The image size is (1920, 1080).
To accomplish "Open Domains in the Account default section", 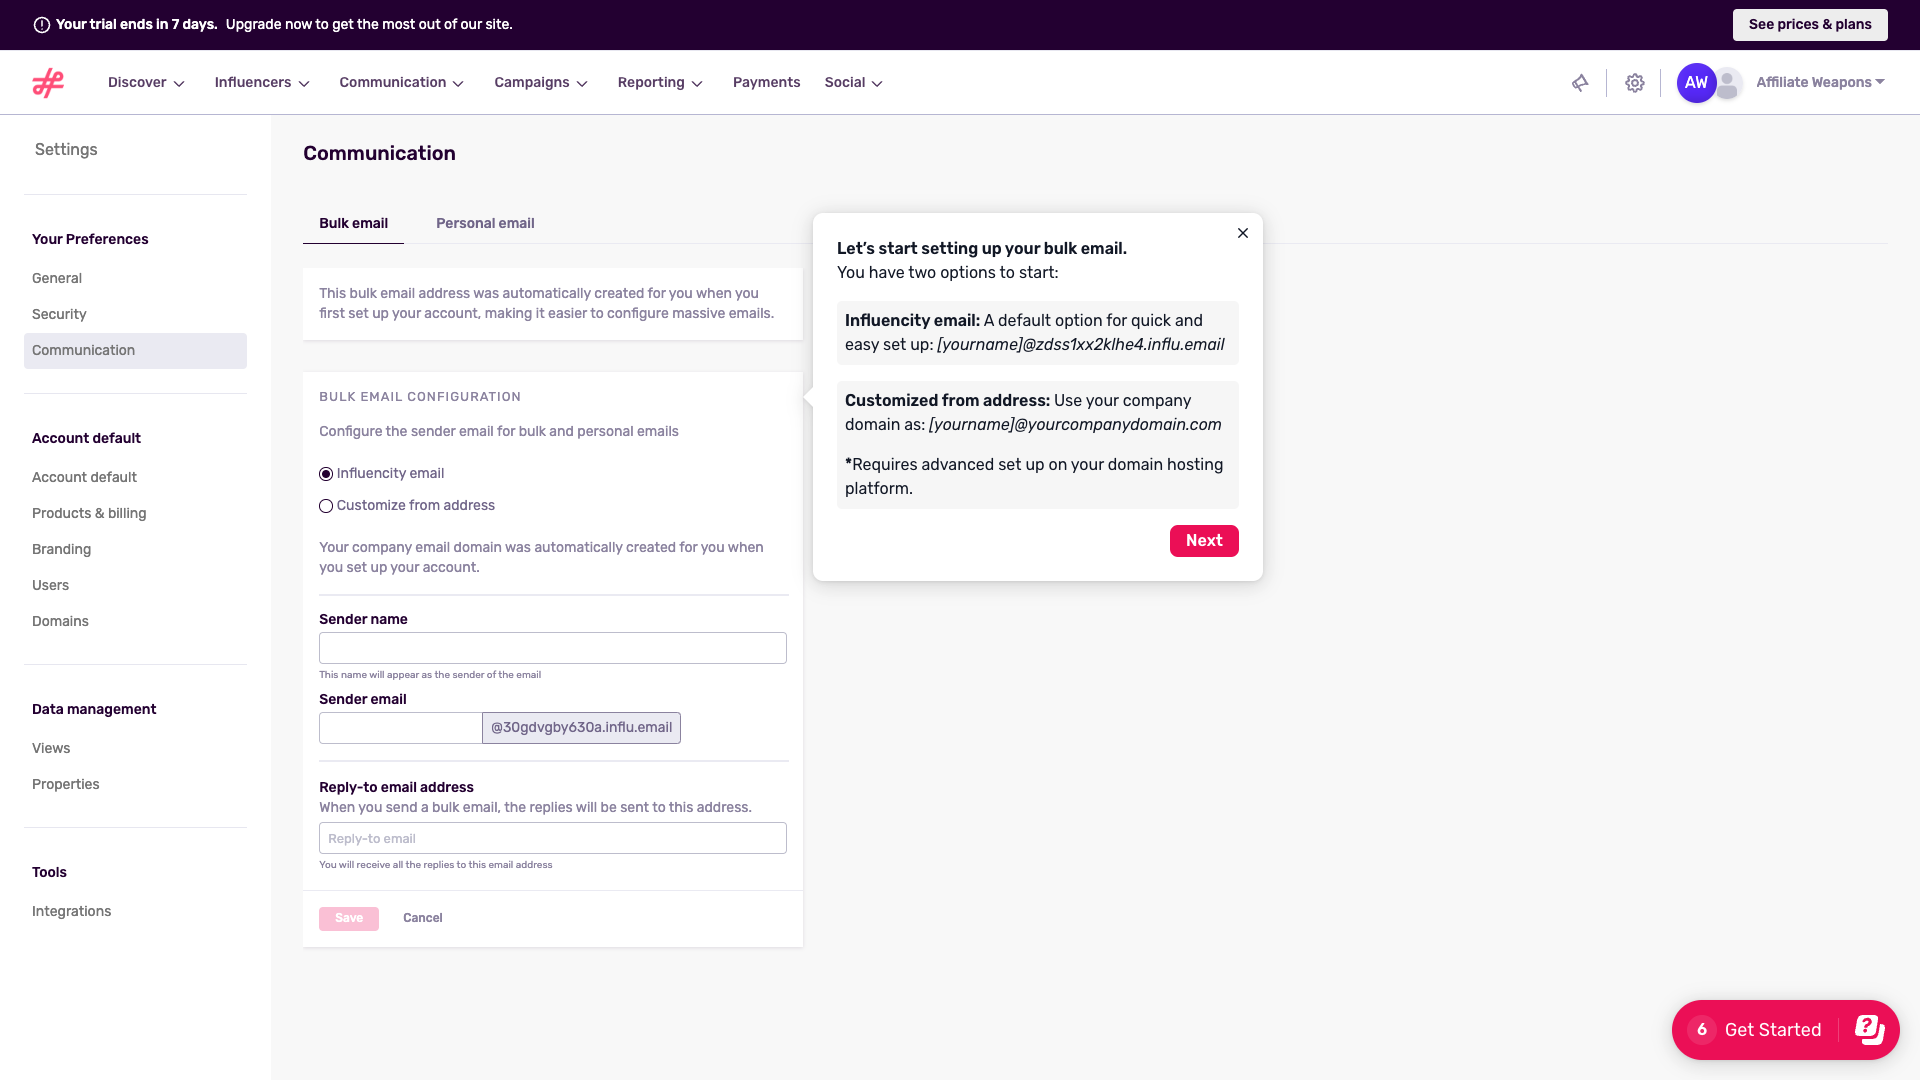I will coord(60,621).
